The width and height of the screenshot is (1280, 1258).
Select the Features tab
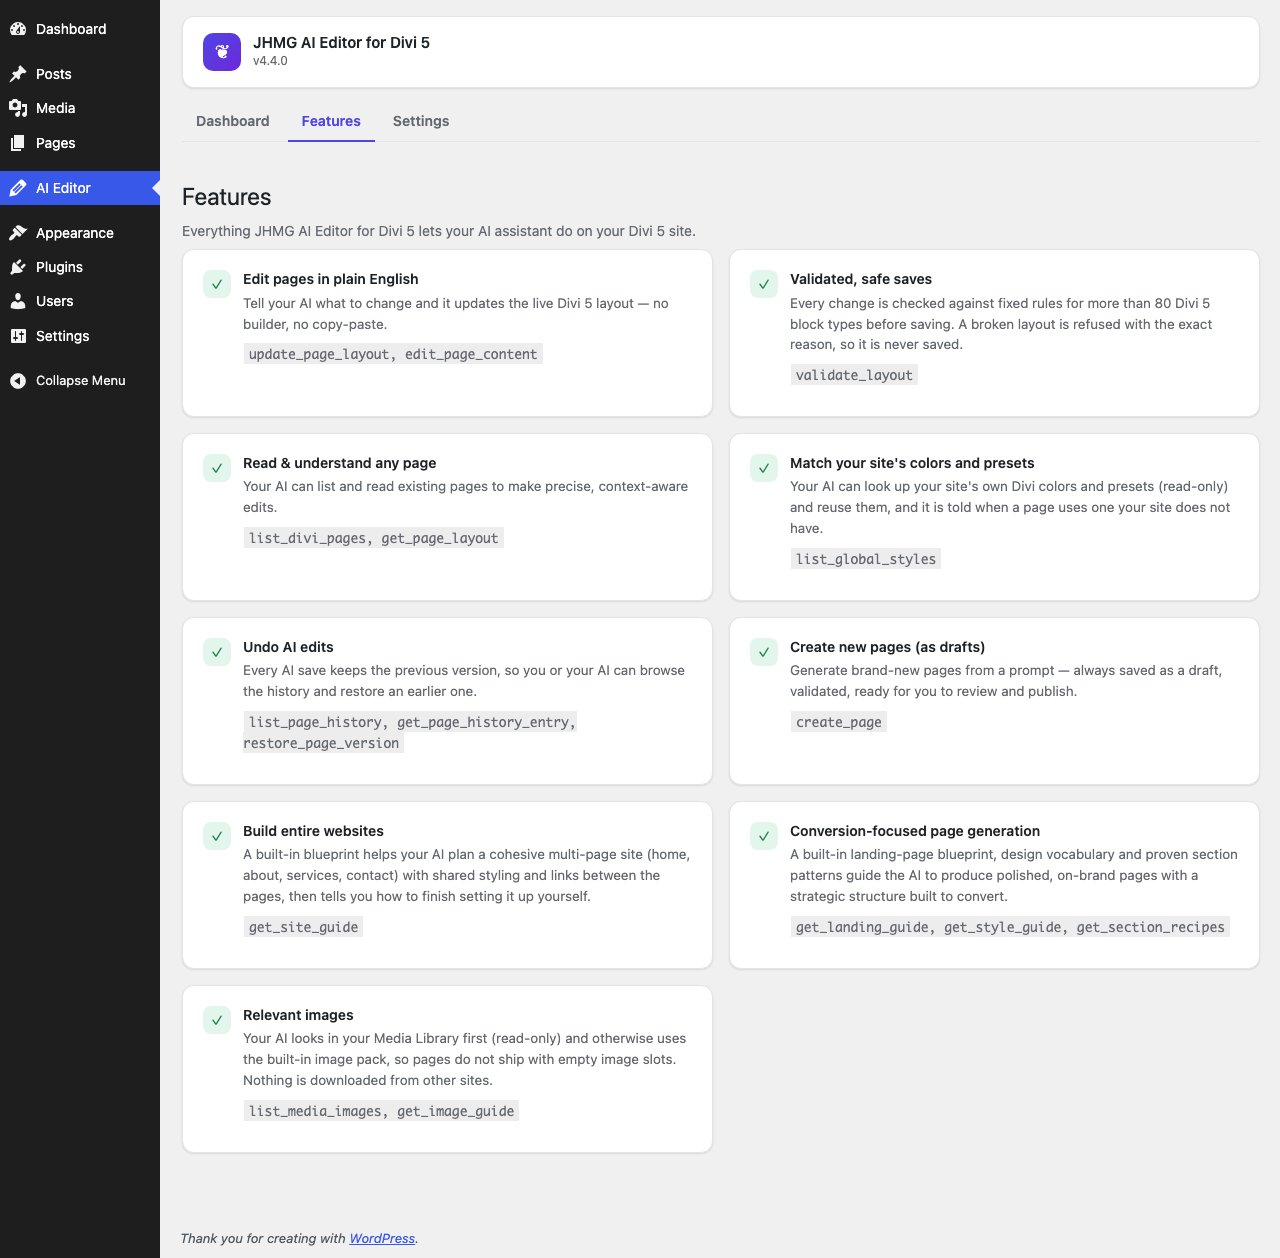pos(331,121)
